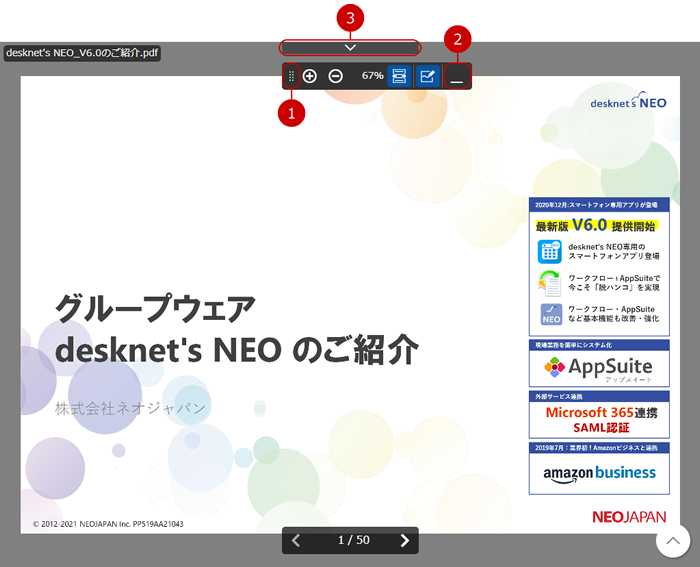Toggle fit-to-width page view button

[398, 76]
